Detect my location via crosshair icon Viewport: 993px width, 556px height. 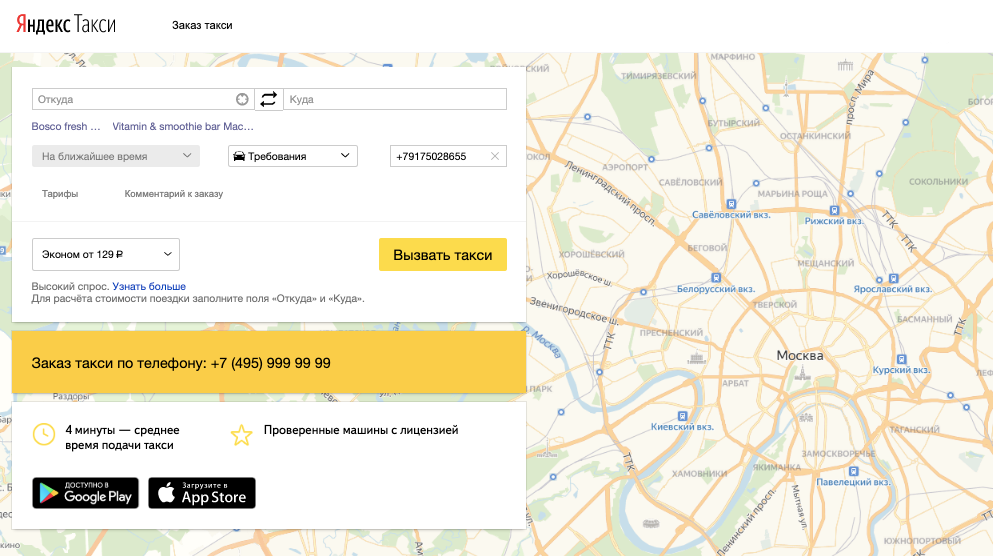pyautogui.click(x=242, y=99)
